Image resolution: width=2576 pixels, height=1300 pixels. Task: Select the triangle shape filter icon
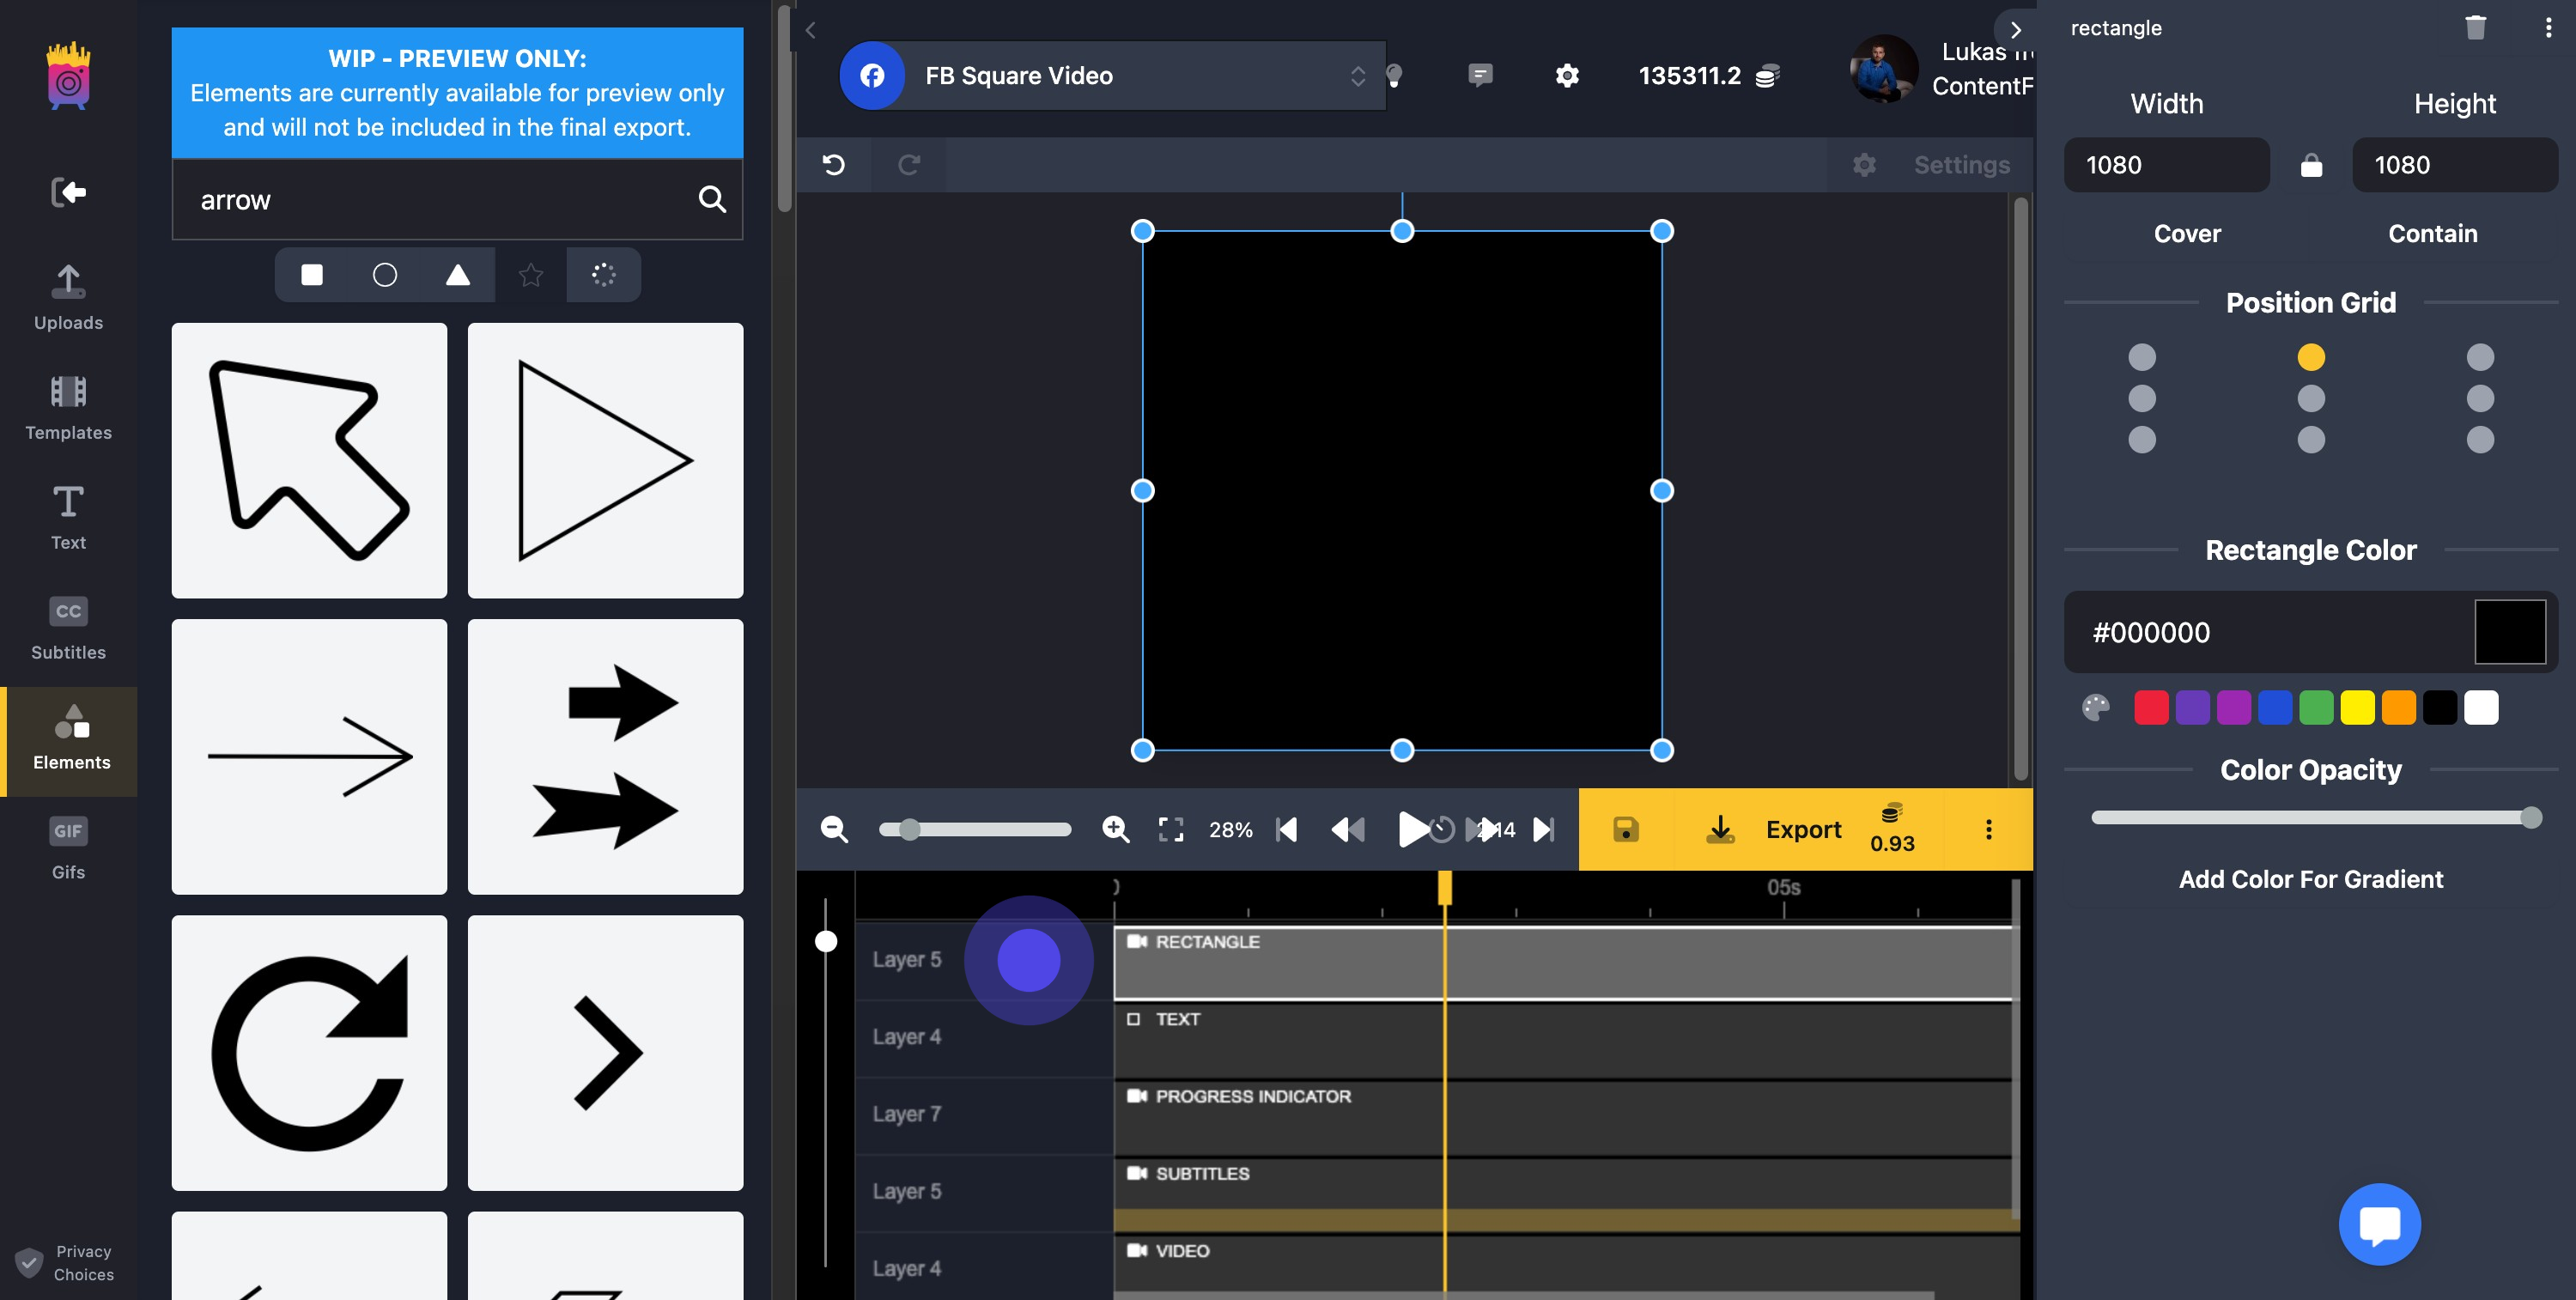pos(457,275)
